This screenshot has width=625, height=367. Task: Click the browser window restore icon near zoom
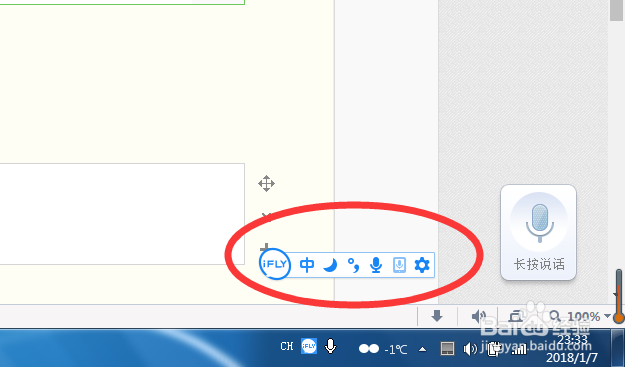pyautogui.click(x=516, y=316)
